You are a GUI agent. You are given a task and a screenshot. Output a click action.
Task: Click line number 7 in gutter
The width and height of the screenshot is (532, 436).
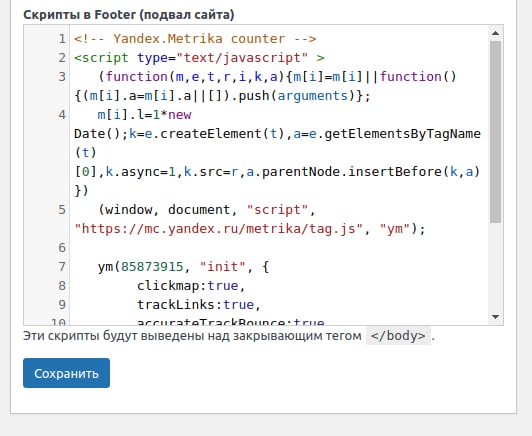pos(62,267)
